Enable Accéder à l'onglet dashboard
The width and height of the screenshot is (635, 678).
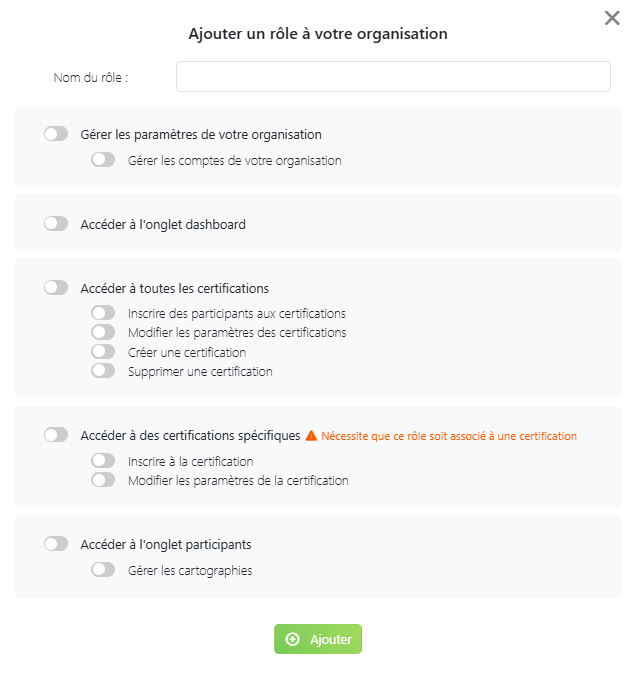(x=56, y=224)
